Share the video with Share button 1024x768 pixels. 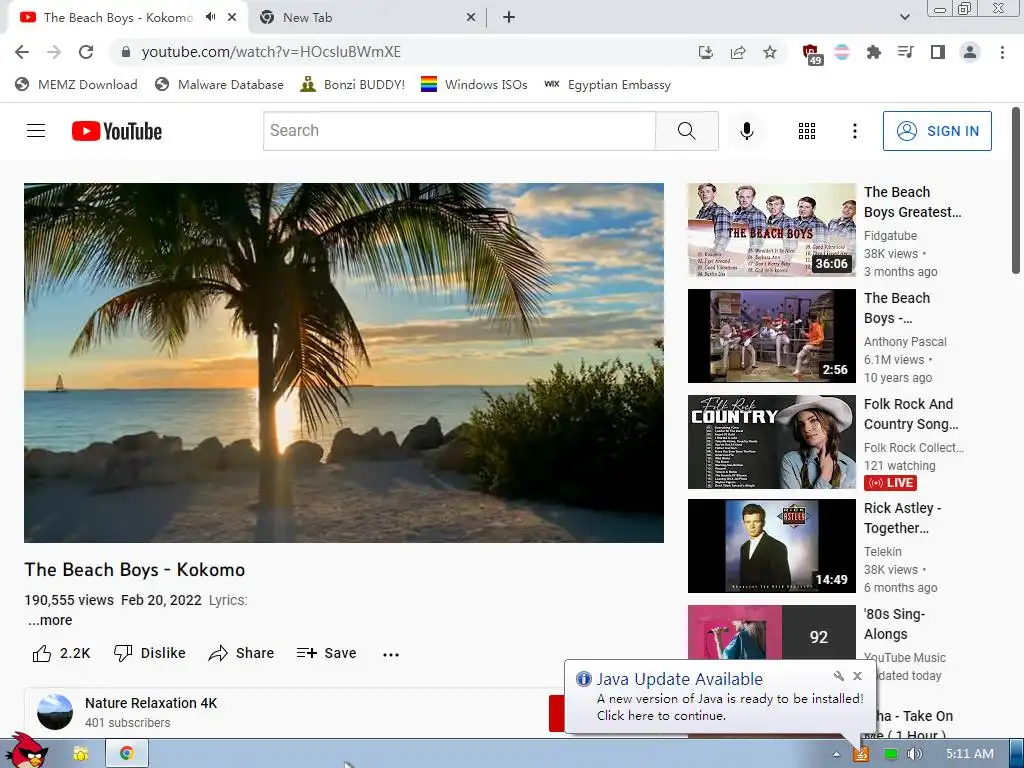(241, 653)
